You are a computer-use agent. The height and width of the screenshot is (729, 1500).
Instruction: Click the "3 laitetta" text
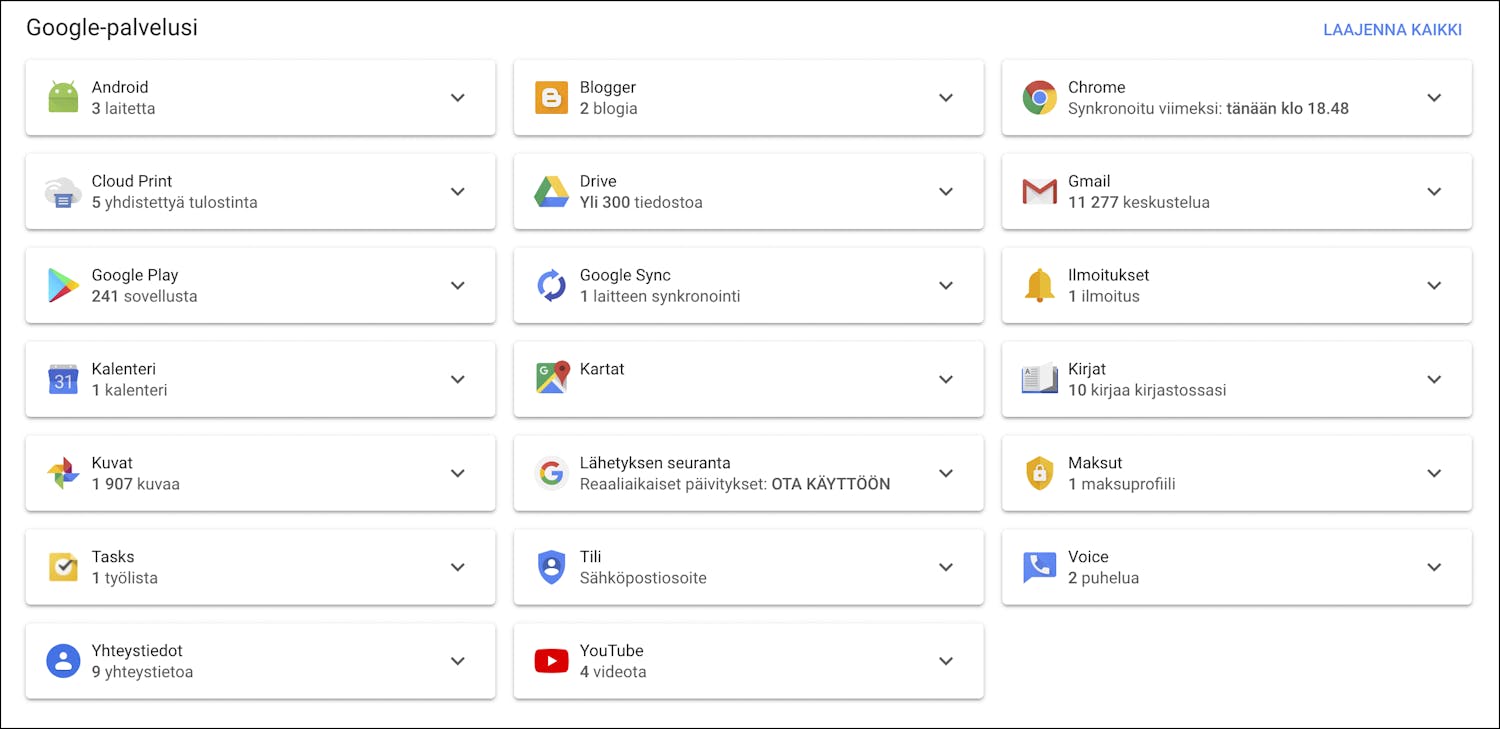(123, 108)
